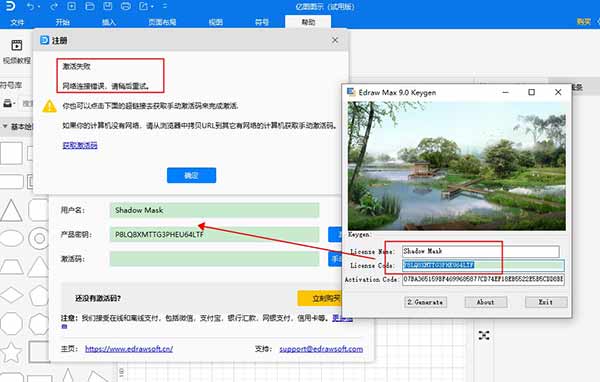Select the pentagon shape in the library
The width and height of the screenshot is (600, 382).
click(39, 295)
